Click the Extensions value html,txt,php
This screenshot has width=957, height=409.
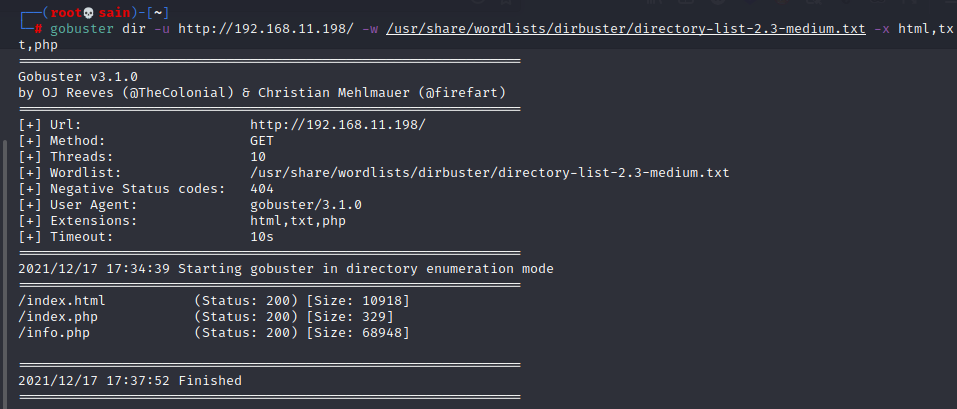[298, 220]
